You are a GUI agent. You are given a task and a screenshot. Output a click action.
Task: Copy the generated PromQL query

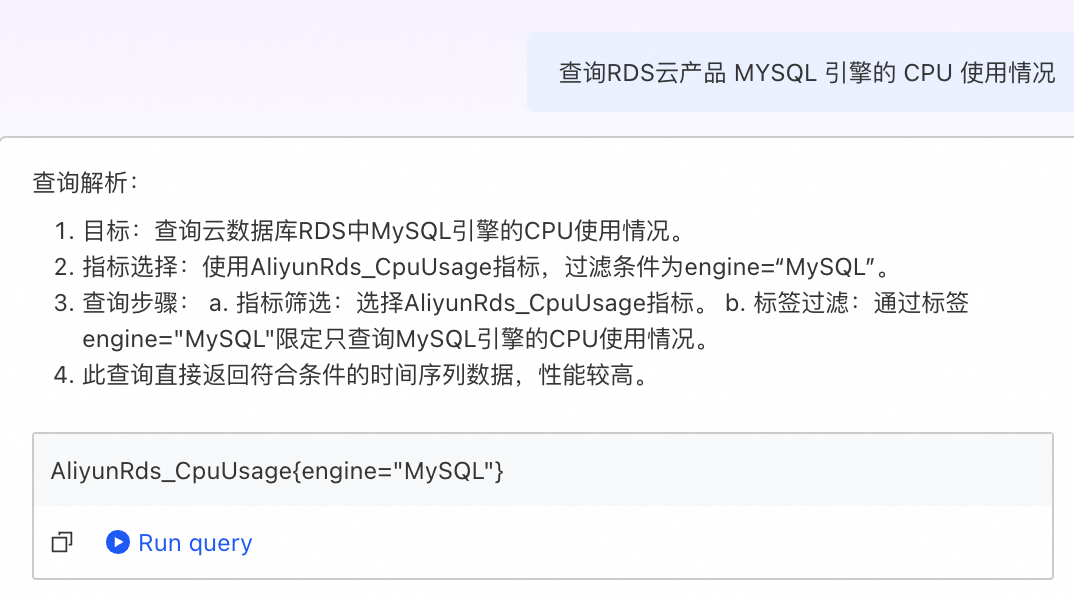[62, 543]
